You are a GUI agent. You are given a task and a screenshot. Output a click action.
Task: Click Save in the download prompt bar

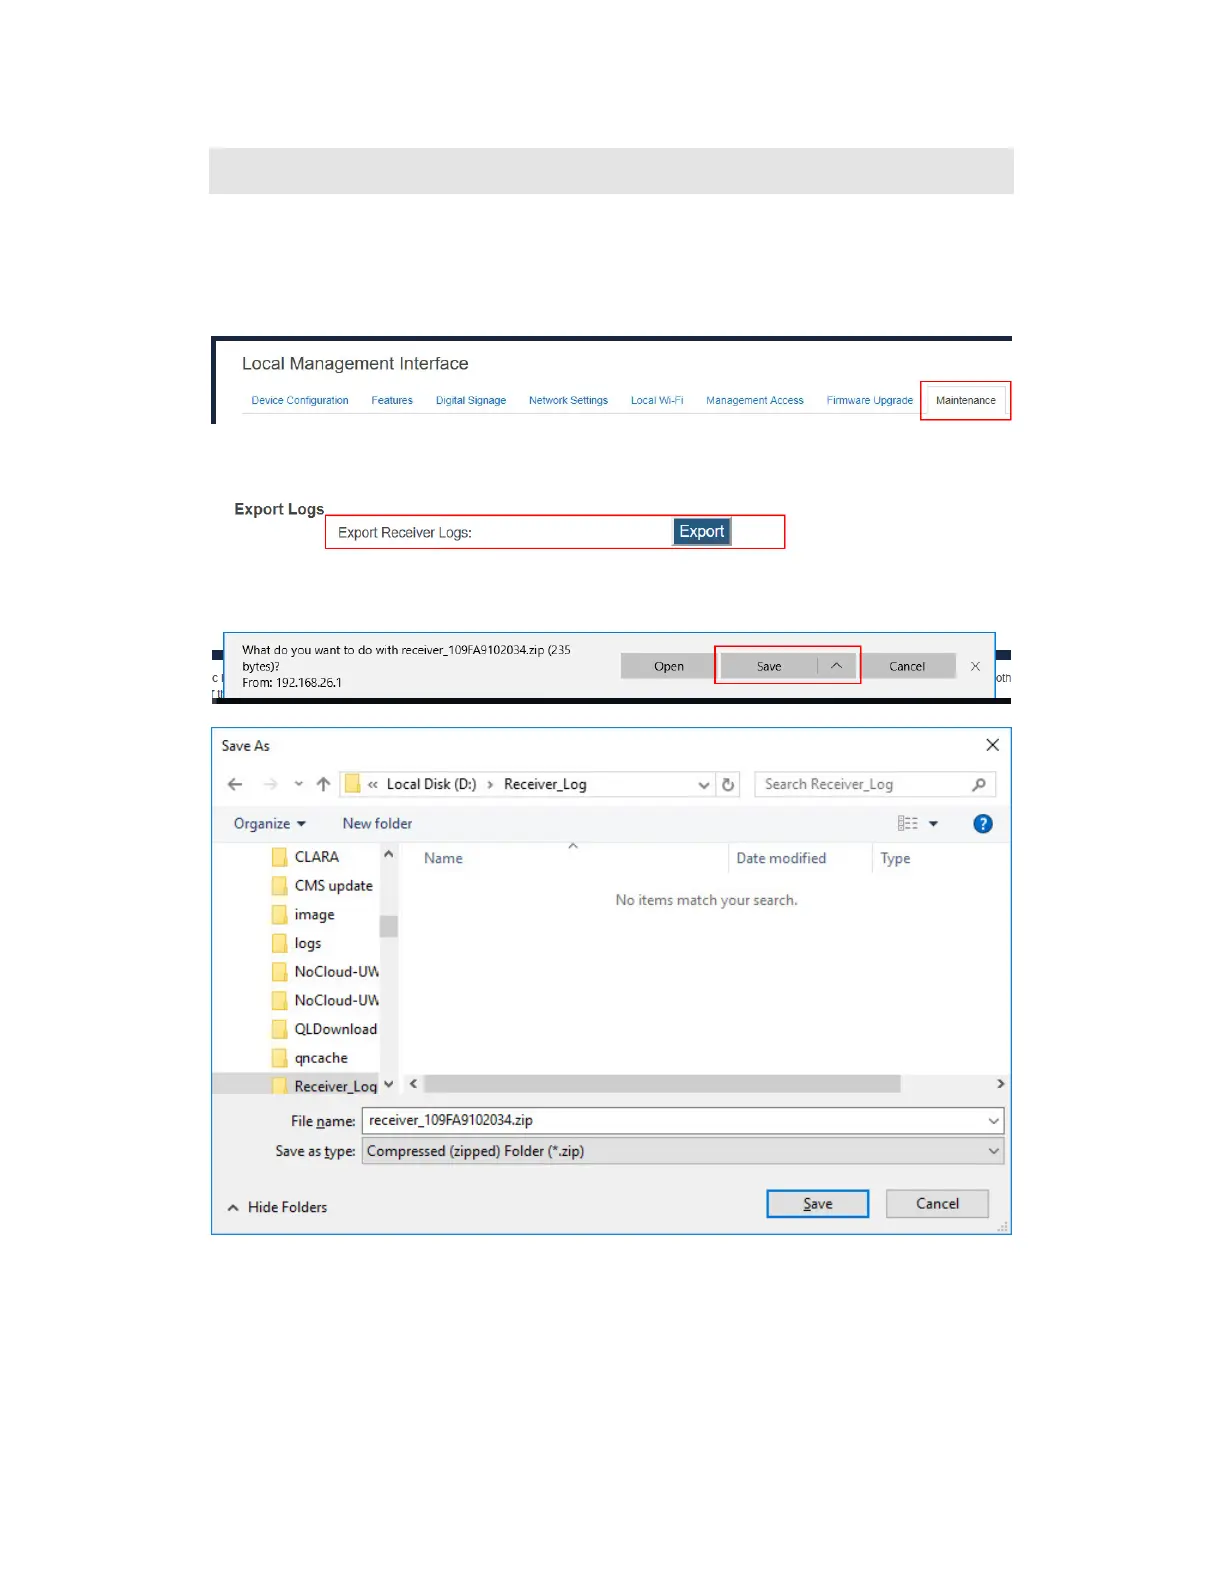[769, 666]
